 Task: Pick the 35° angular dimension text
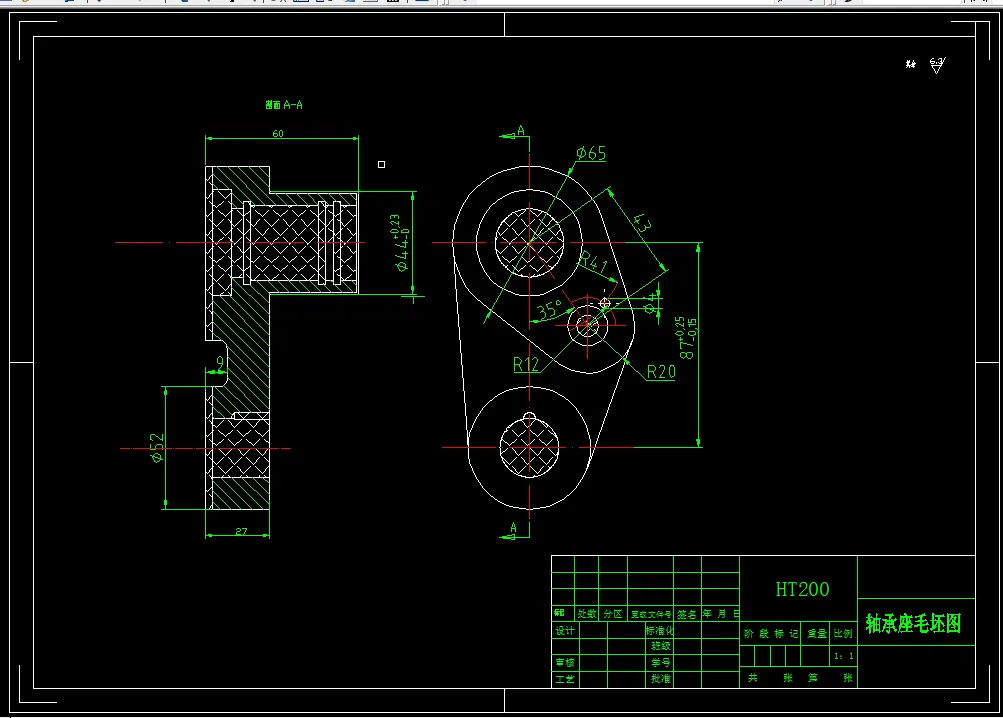tap(549, 310)
